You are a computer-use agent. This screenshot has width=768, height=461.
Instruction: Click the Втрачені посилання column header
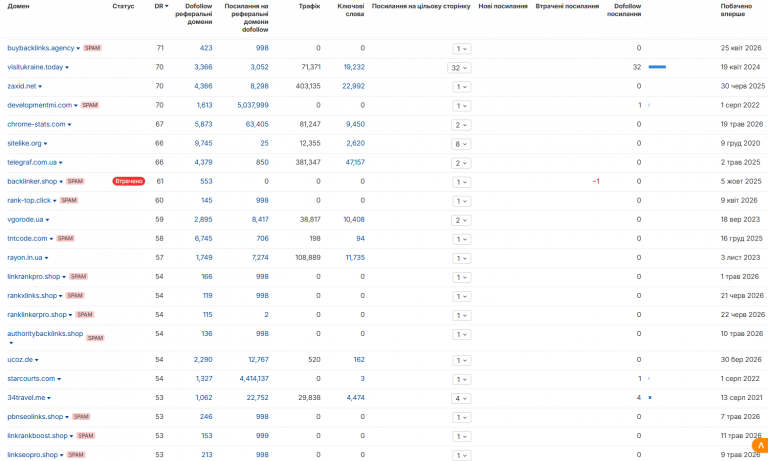[567, 6]
